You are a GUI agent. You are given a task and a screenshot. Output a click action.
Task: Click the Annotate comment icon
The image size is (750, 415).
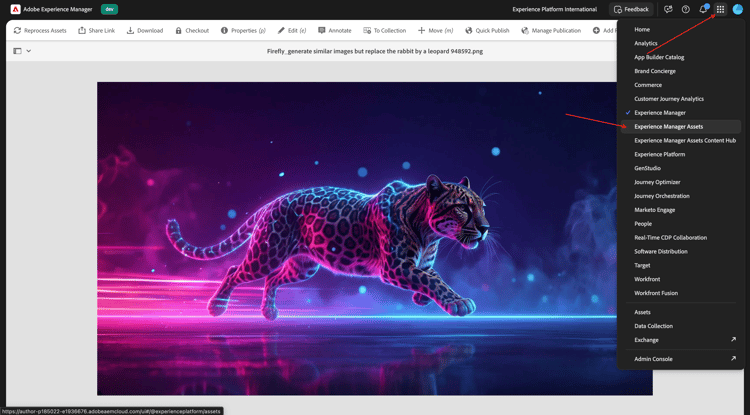point(321,31)
